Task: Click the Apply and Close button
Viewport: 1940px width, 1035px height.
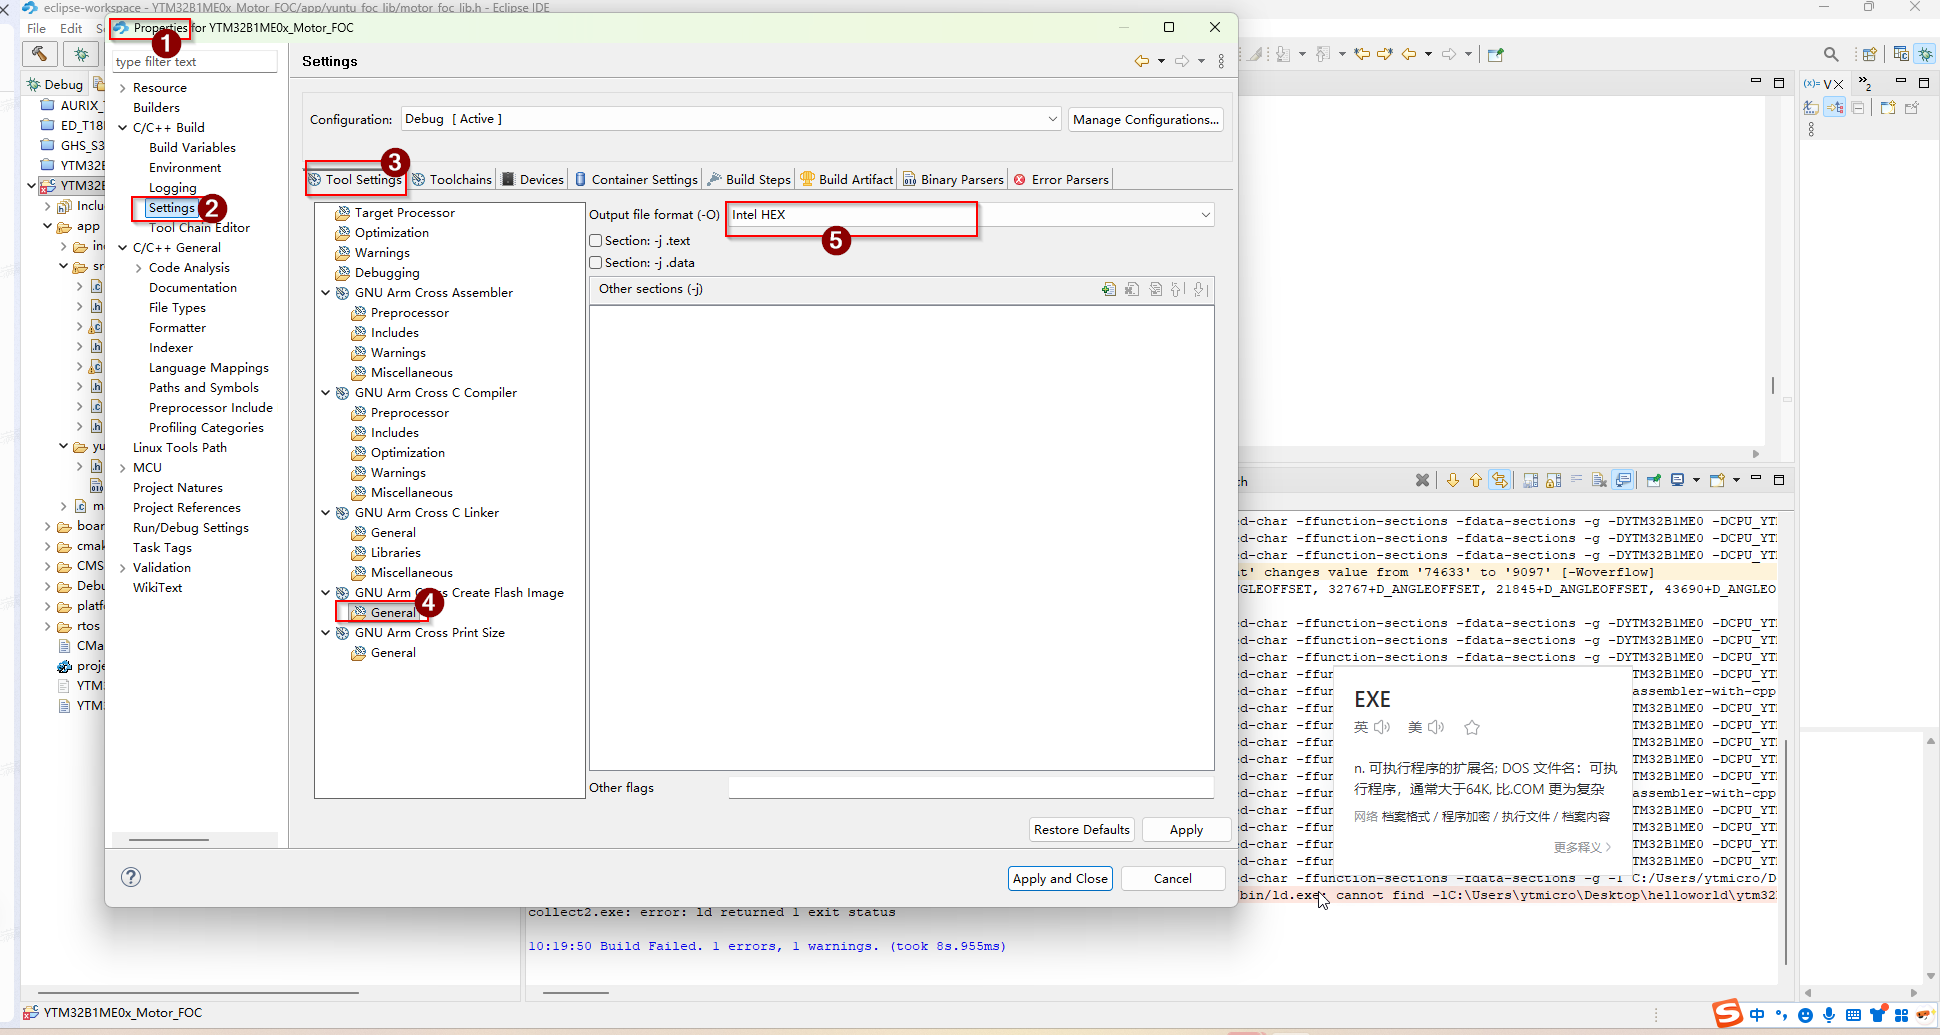Action: [x=1060, y=879]
